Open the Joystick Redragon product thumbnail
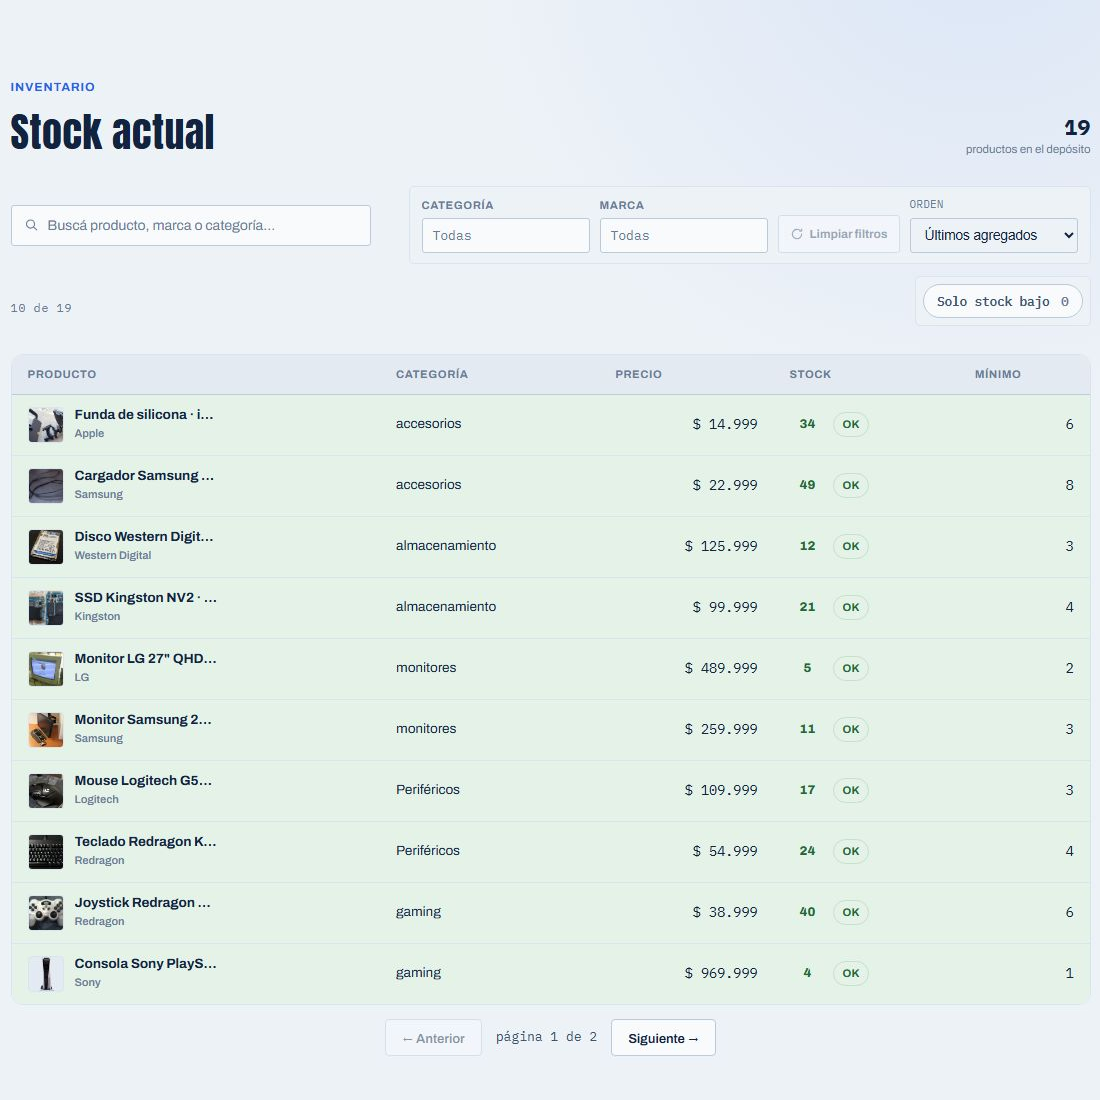The width and height of the screenshot is (1100, 1100). pyautogui.click(x=46, y=913)
